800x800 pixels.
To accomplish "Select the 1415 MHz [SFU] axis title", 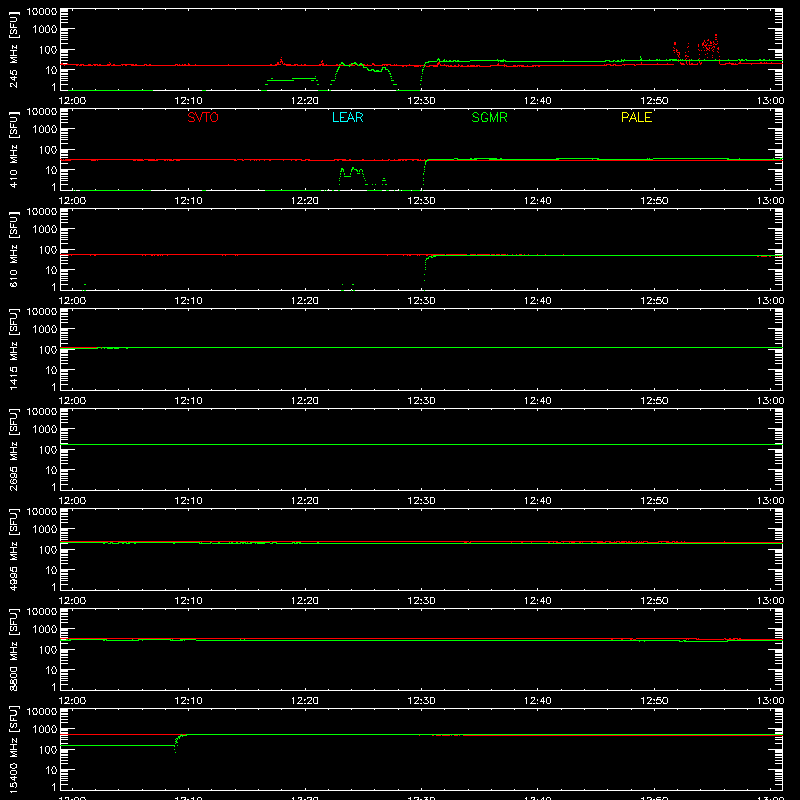I will coord(14,349).
